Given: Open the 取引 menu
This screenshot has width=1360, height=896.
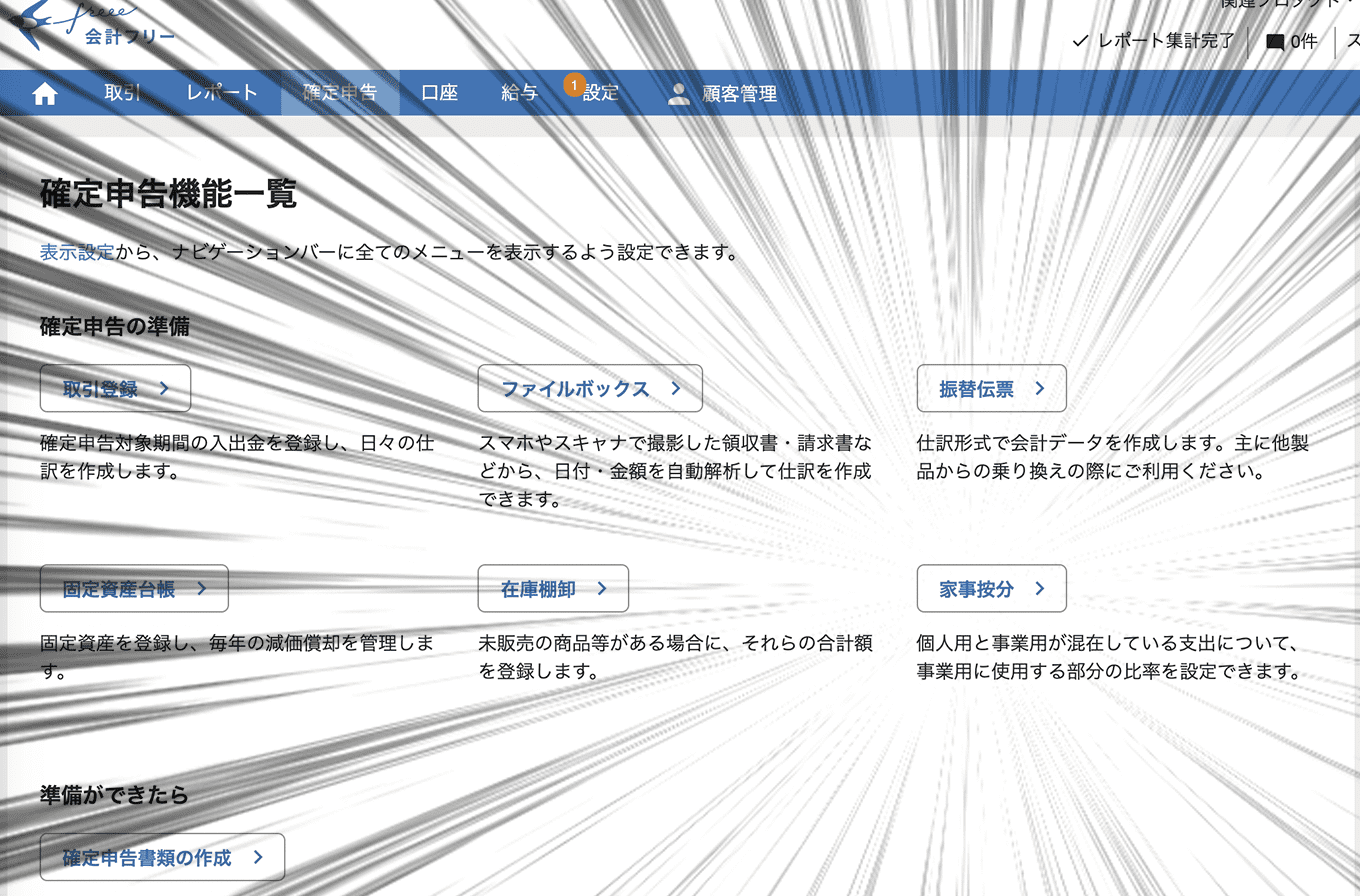Looking at the screenshot, I should click(123, 93).
